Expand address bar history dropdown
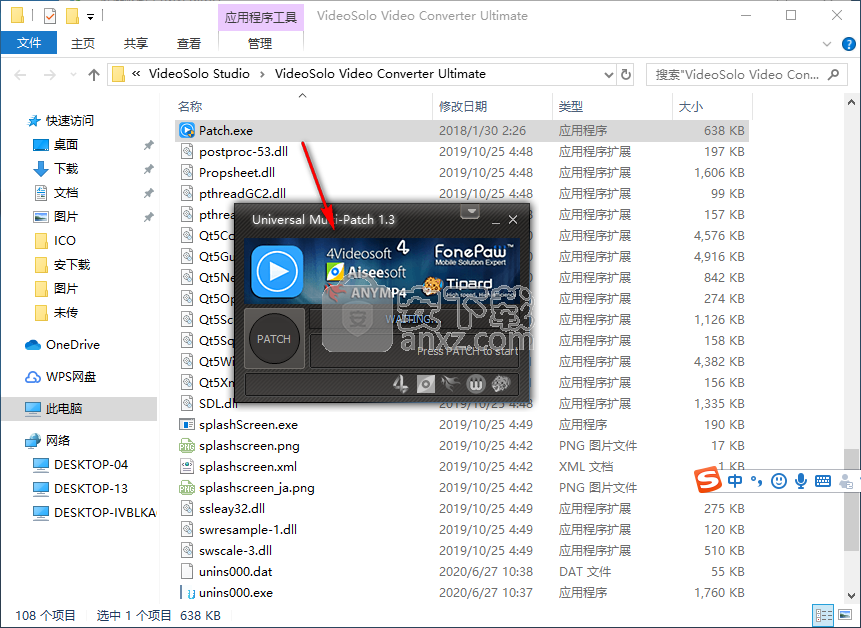 [x=608, y=75]
